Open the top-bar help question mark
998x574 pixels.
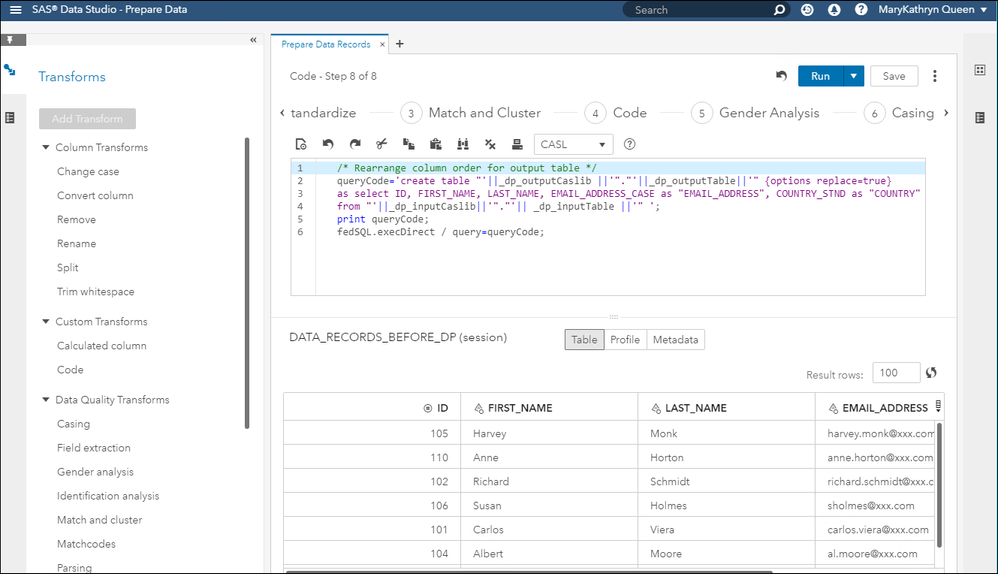click(x=861, y=10)
